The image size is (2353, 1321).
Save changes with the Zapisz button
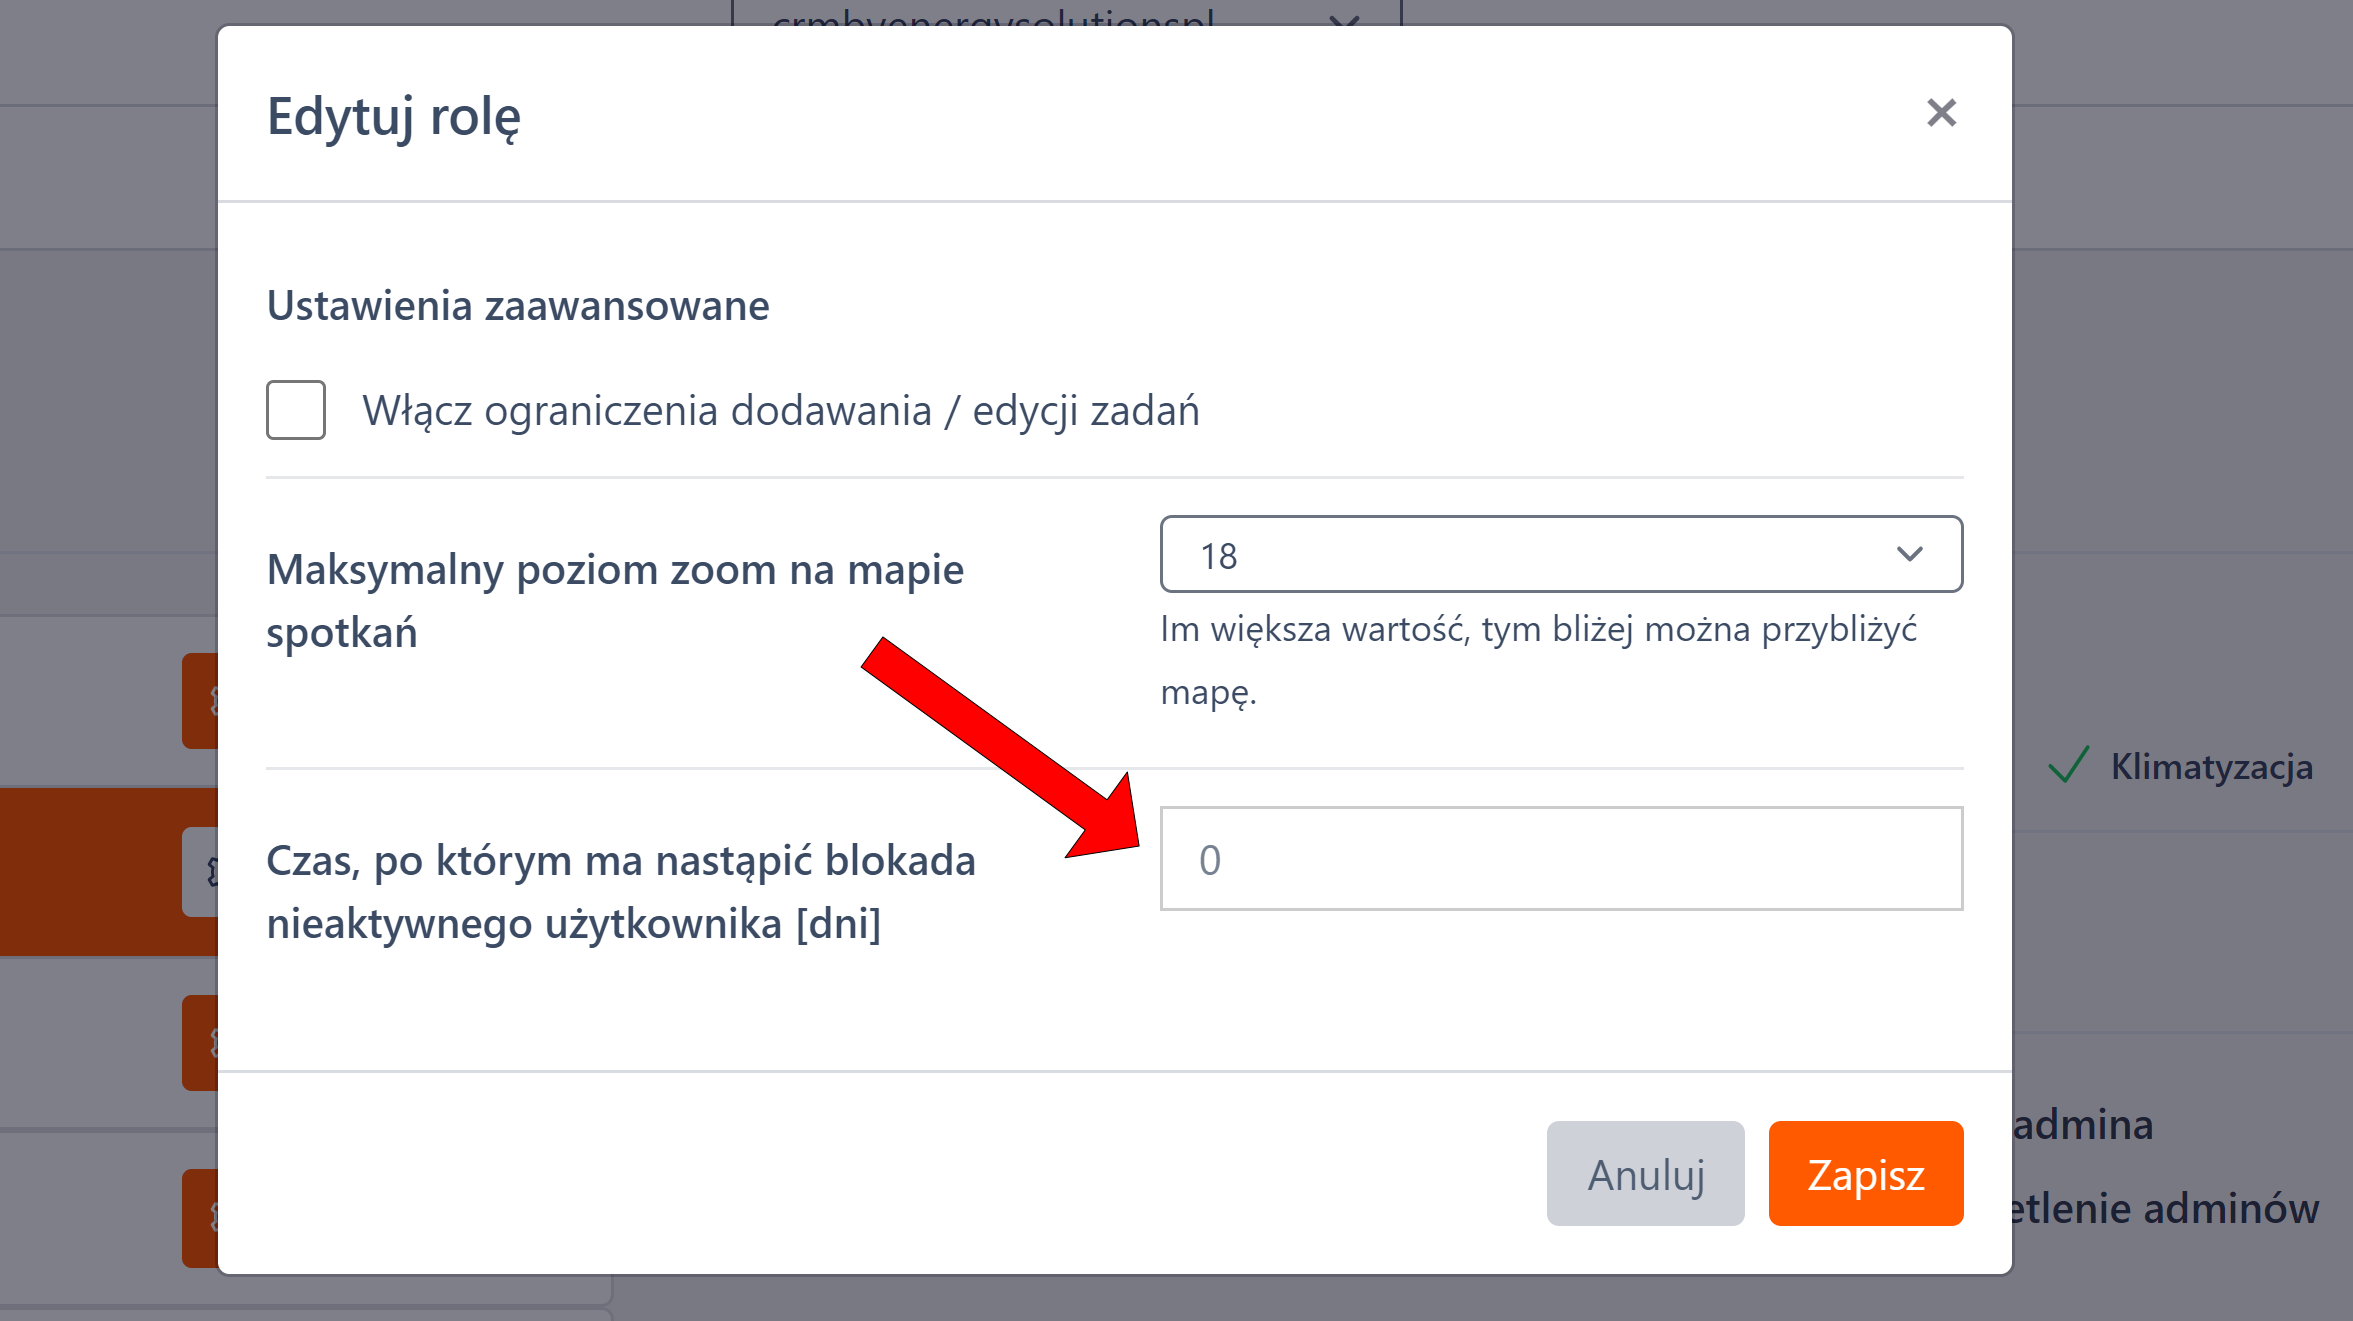point(1865,1174)
